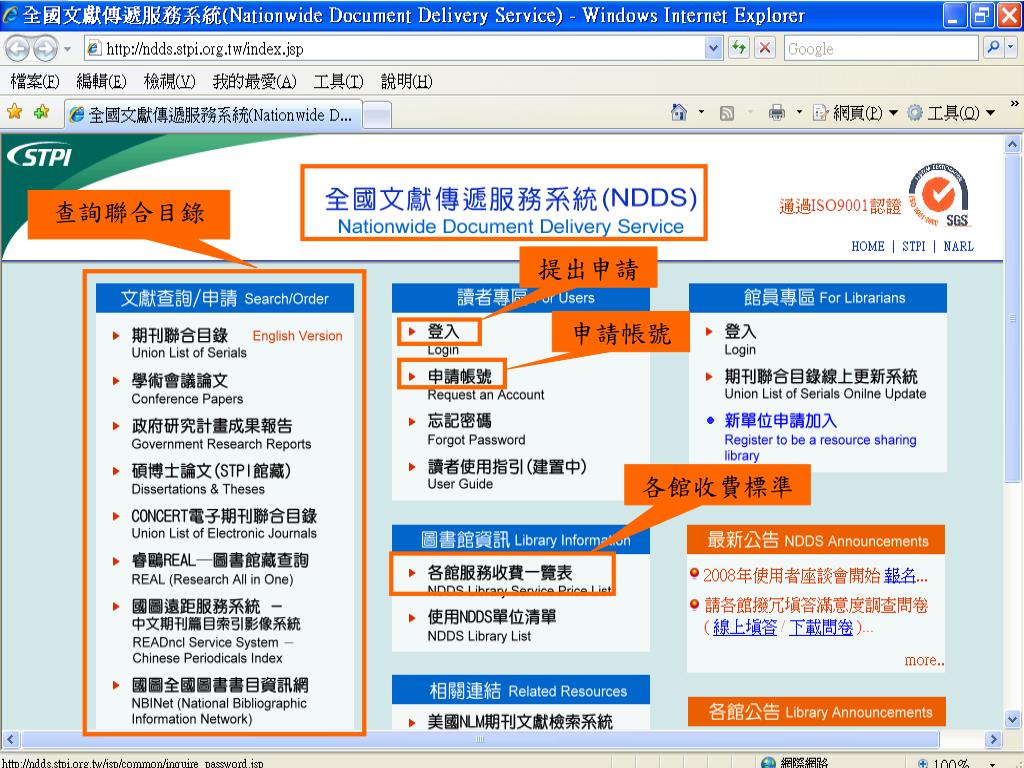Click reader 登入 Login link
This screenshot has width=1024, height=768.
pos(443,332)
